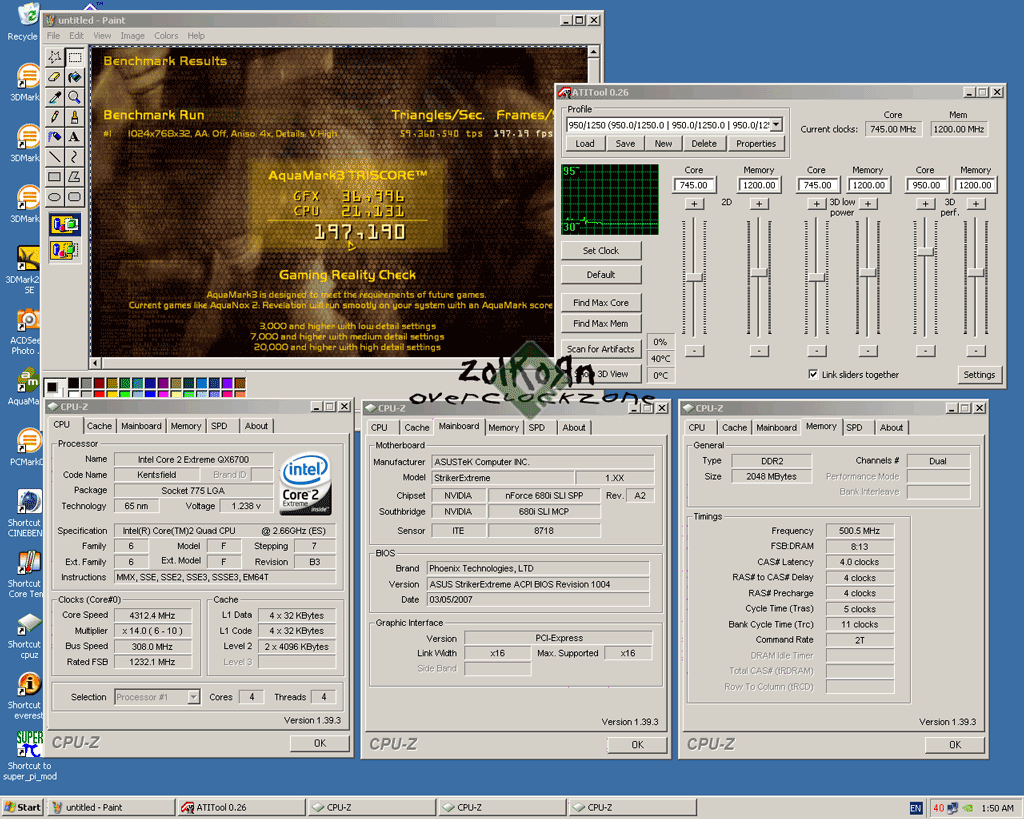Pick the Curve tool in Paint
Viewport: 1024px width, 819px height.
(x=74, y=157)
